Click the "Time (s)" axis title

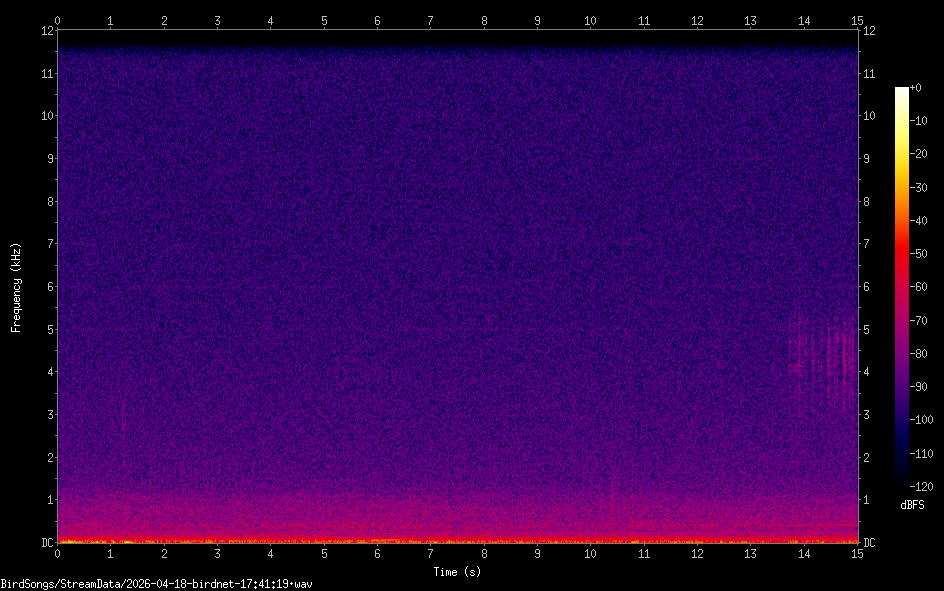click(x=457, y=572)
